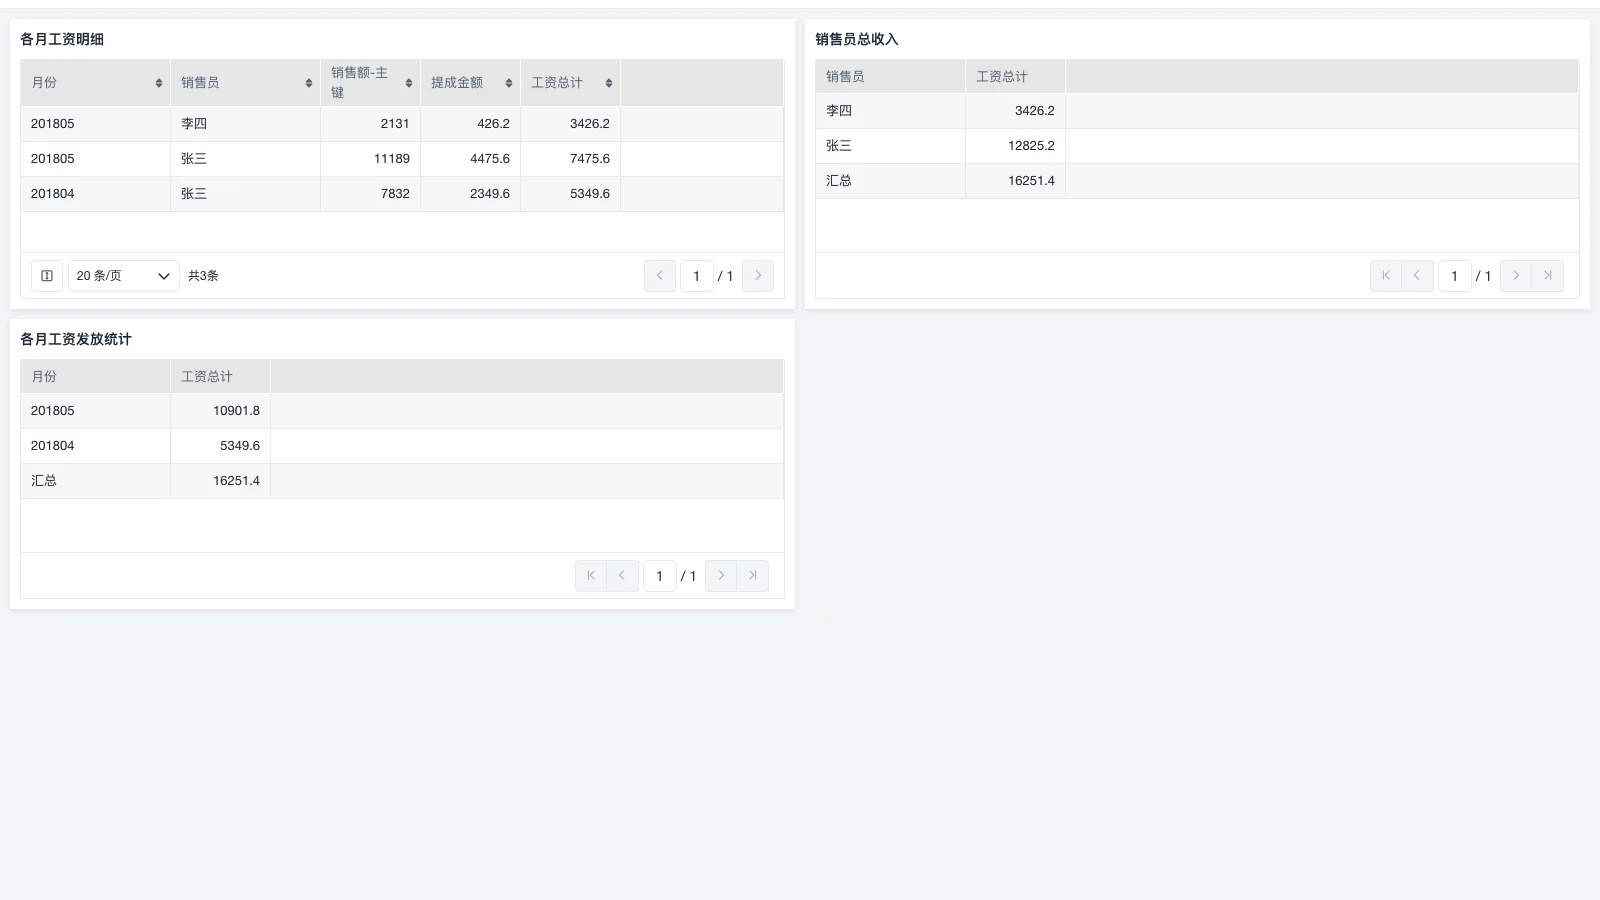Jump to first page of 销售员总收入 table
Image resolution: width=1600 pixels, height=900 pixels.
(1385, 275)
